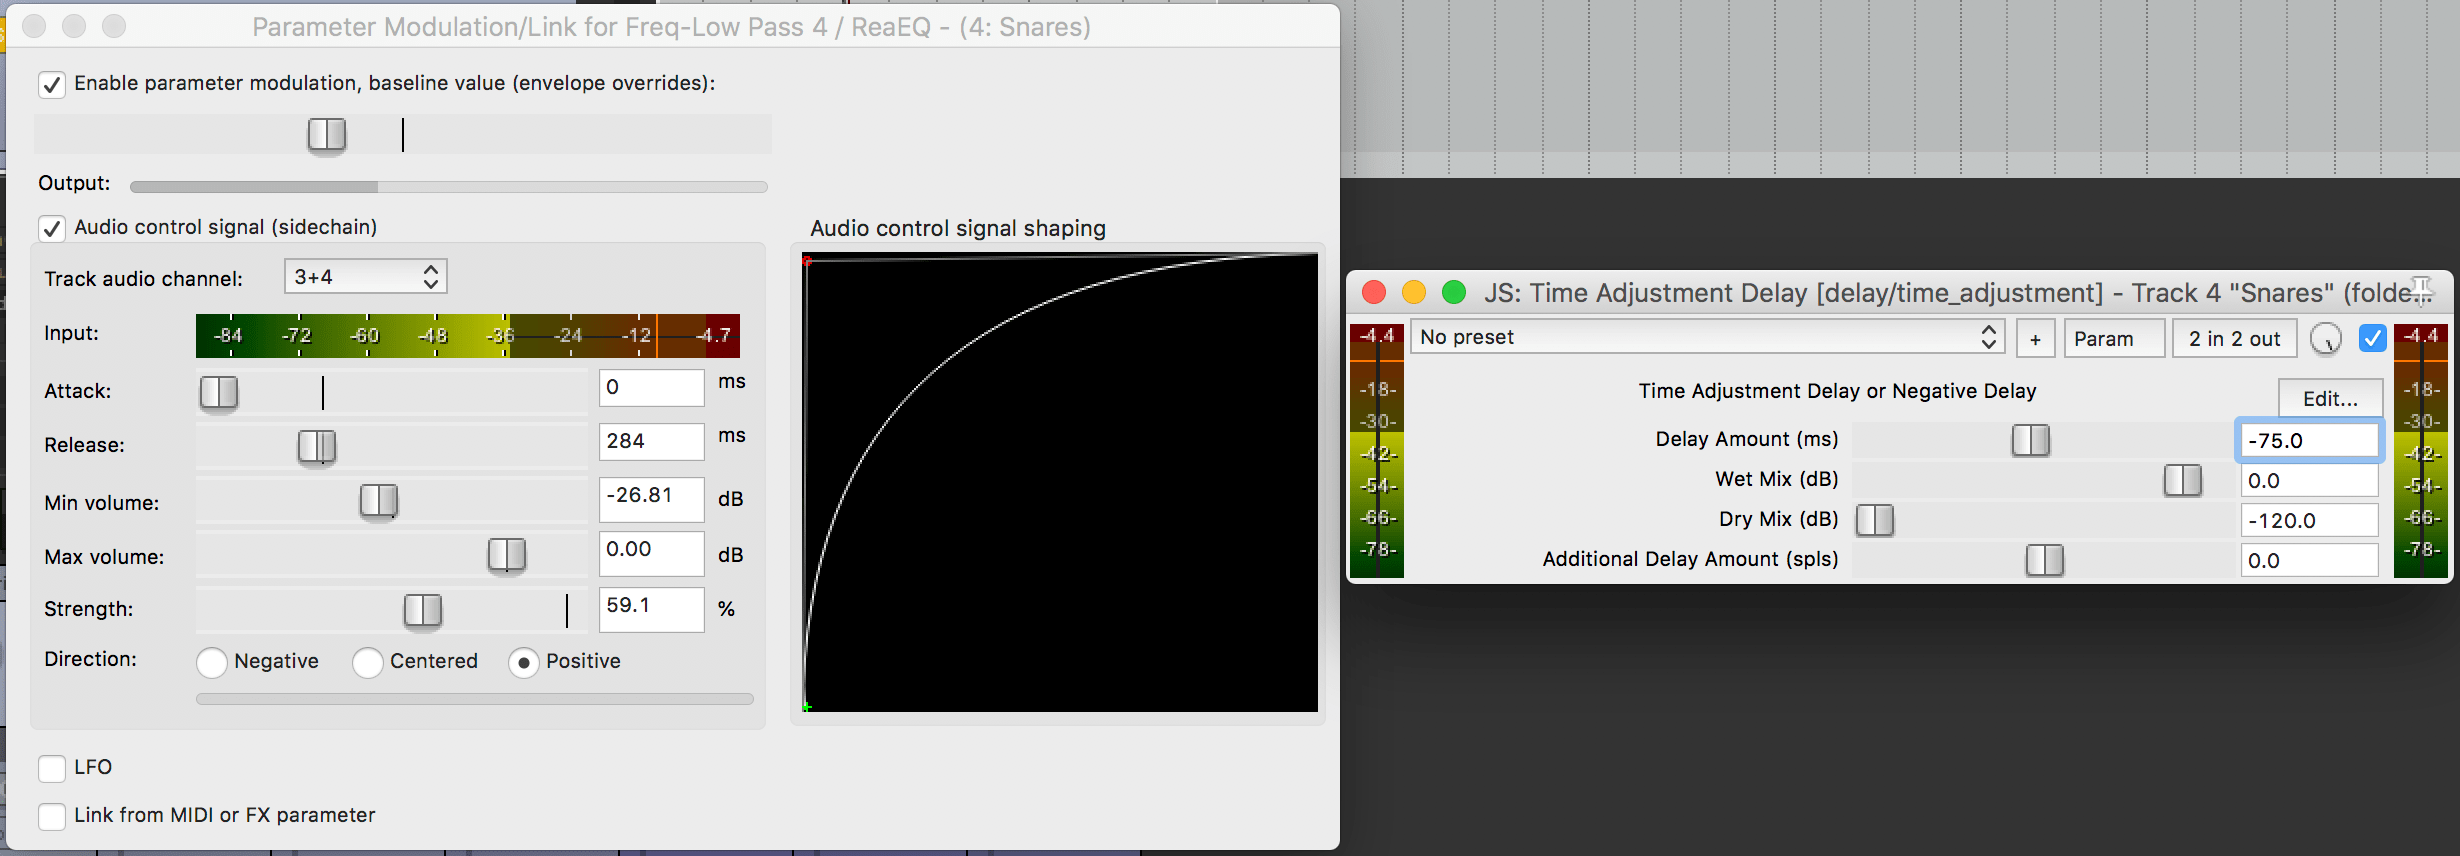This screenshot has height=856, width=2460.
Task: Uncheck Audio control signal (sidechain)
Action: 52,228
